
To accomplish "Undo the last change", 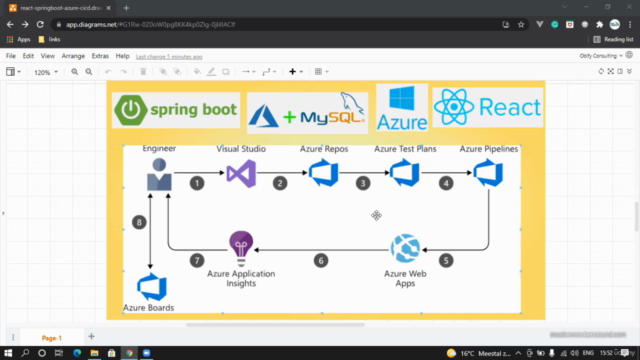I will pos(108,72).
